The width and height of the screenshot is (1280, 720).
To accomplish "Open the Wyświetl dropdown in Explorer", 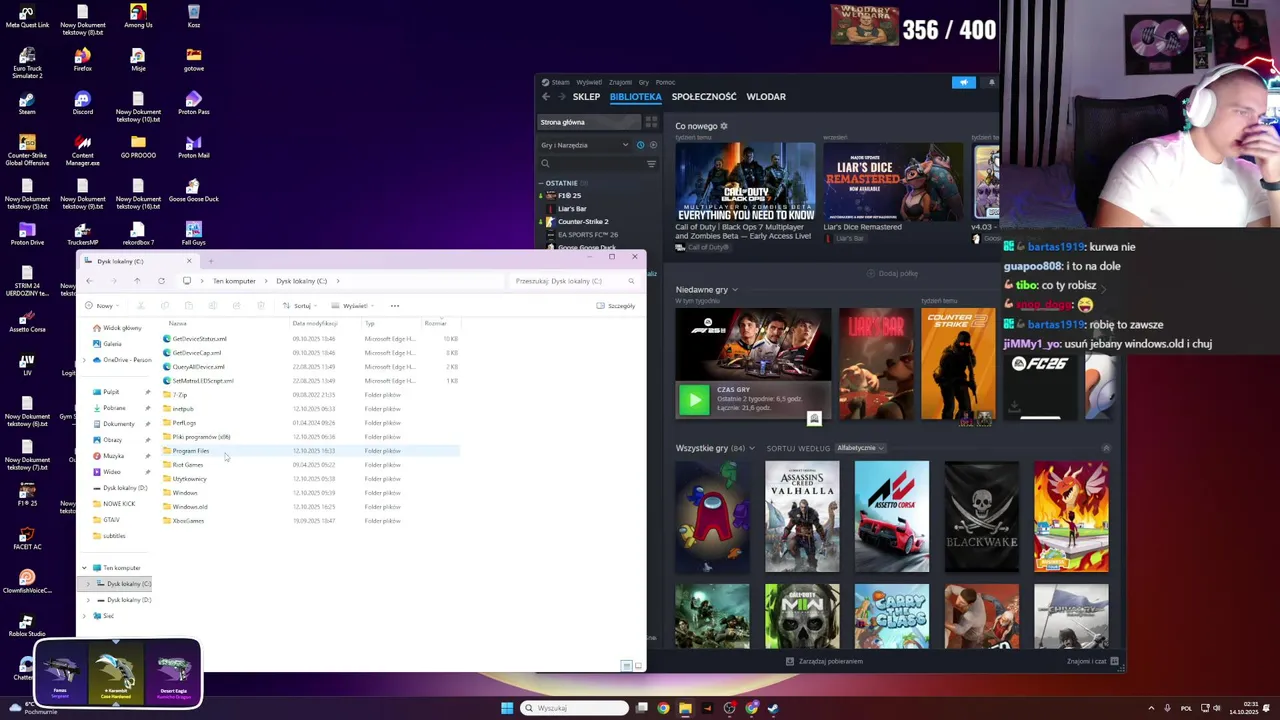I will (x=353, y=306).
